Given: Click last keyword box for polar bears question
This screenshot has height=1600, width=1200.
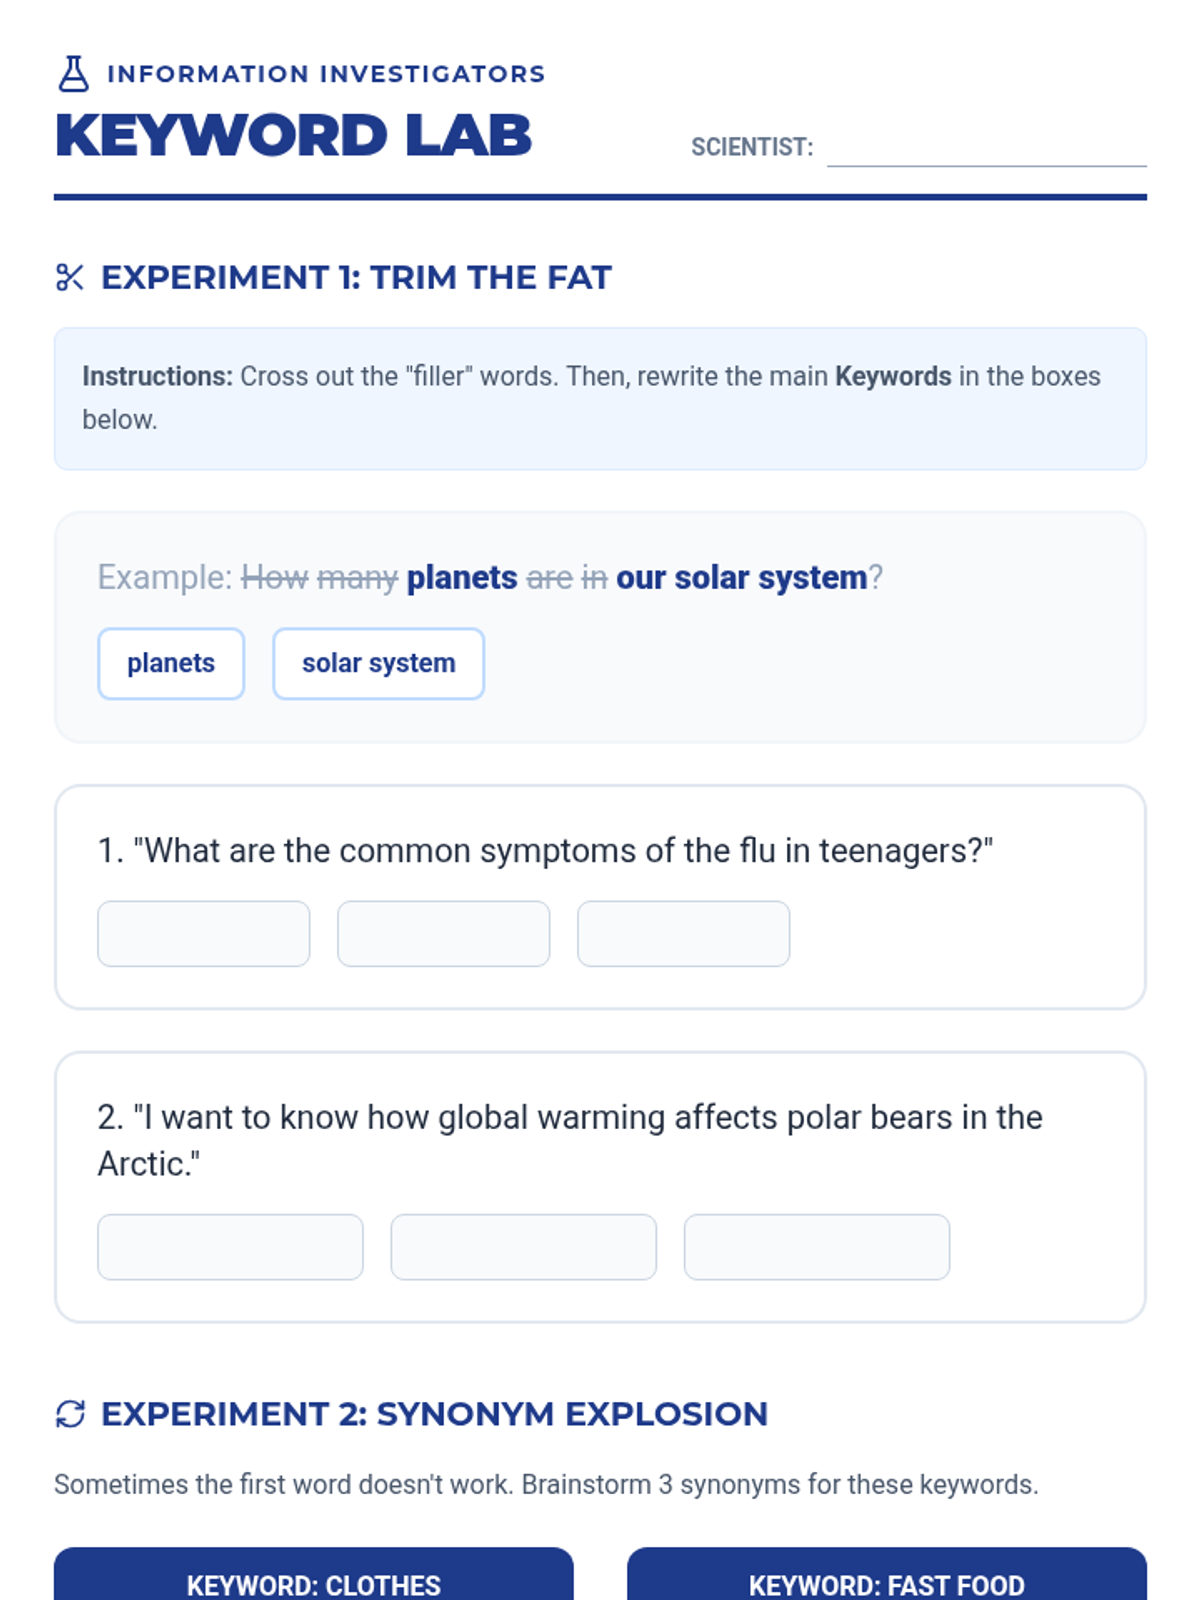Looking at the screenshot, I should [x=817, y=1247].
